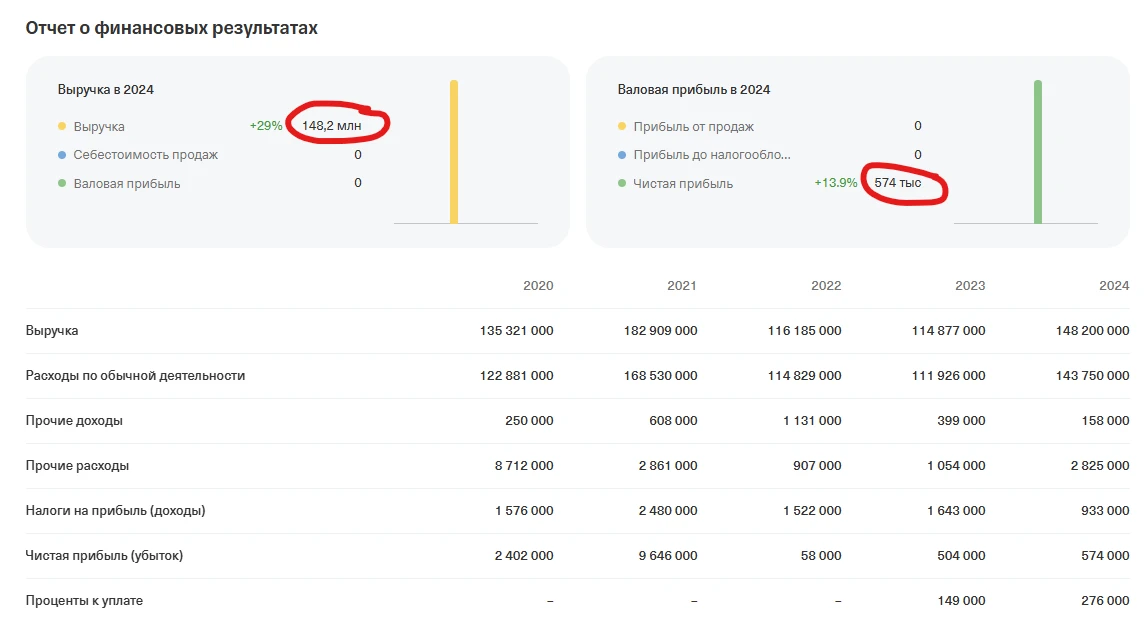
Task: Click the Прочие доходы row label
Action: click(74, 421)
